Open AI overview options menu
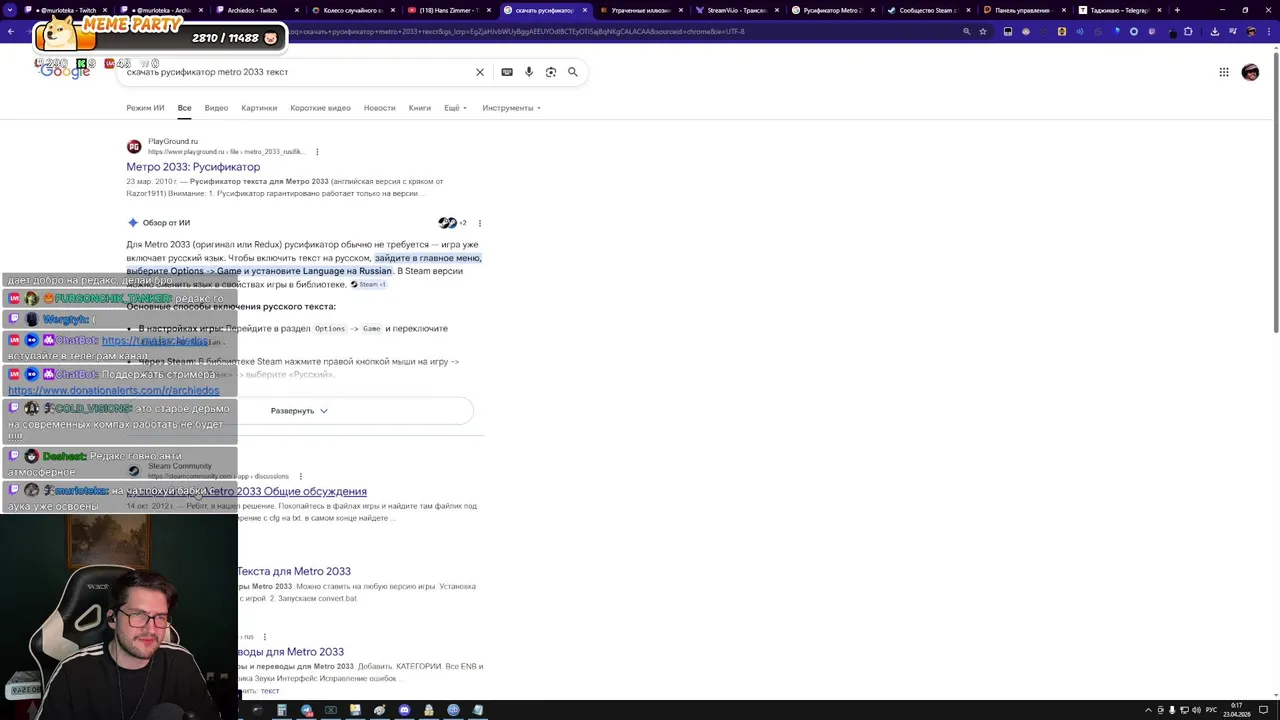Viewport: 1280px width, 720px height. [x=479, y=223]
